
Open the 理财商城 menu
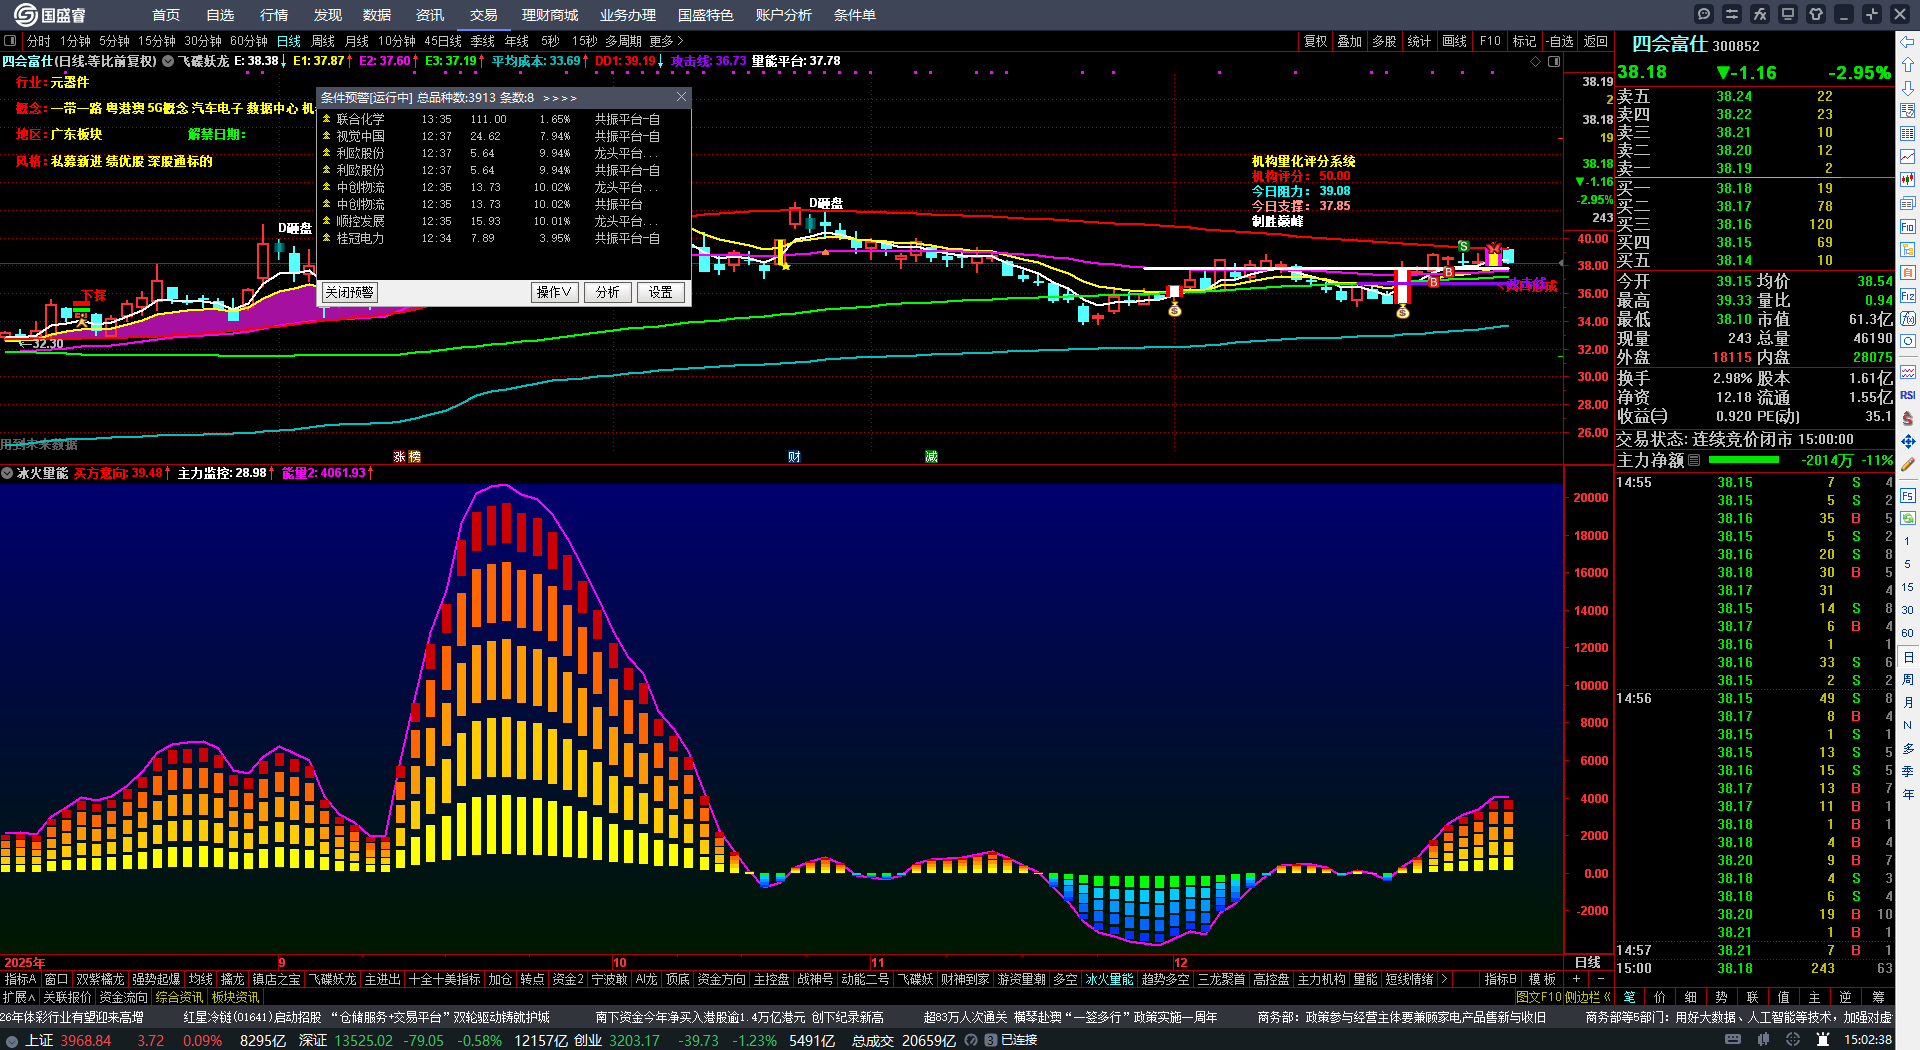550,15
